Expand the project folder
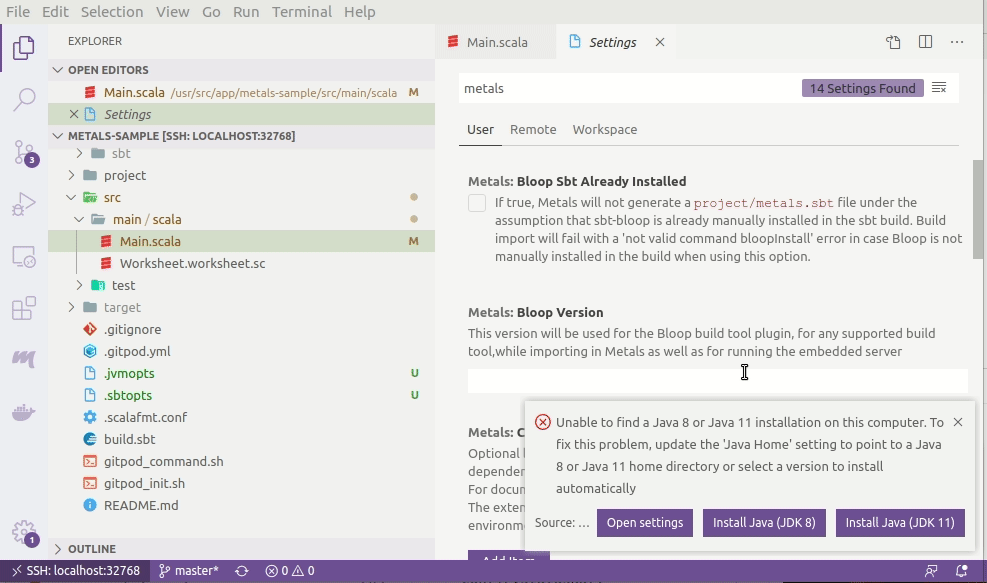987x583 pixels. (71, 175)
